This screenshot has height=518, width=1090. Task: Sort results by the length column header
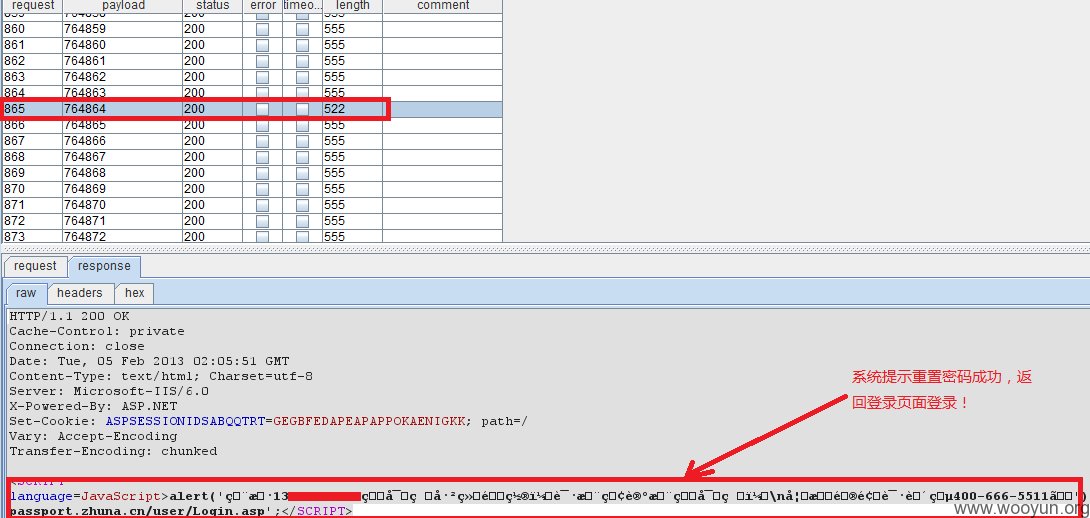(x=352, y=6)
